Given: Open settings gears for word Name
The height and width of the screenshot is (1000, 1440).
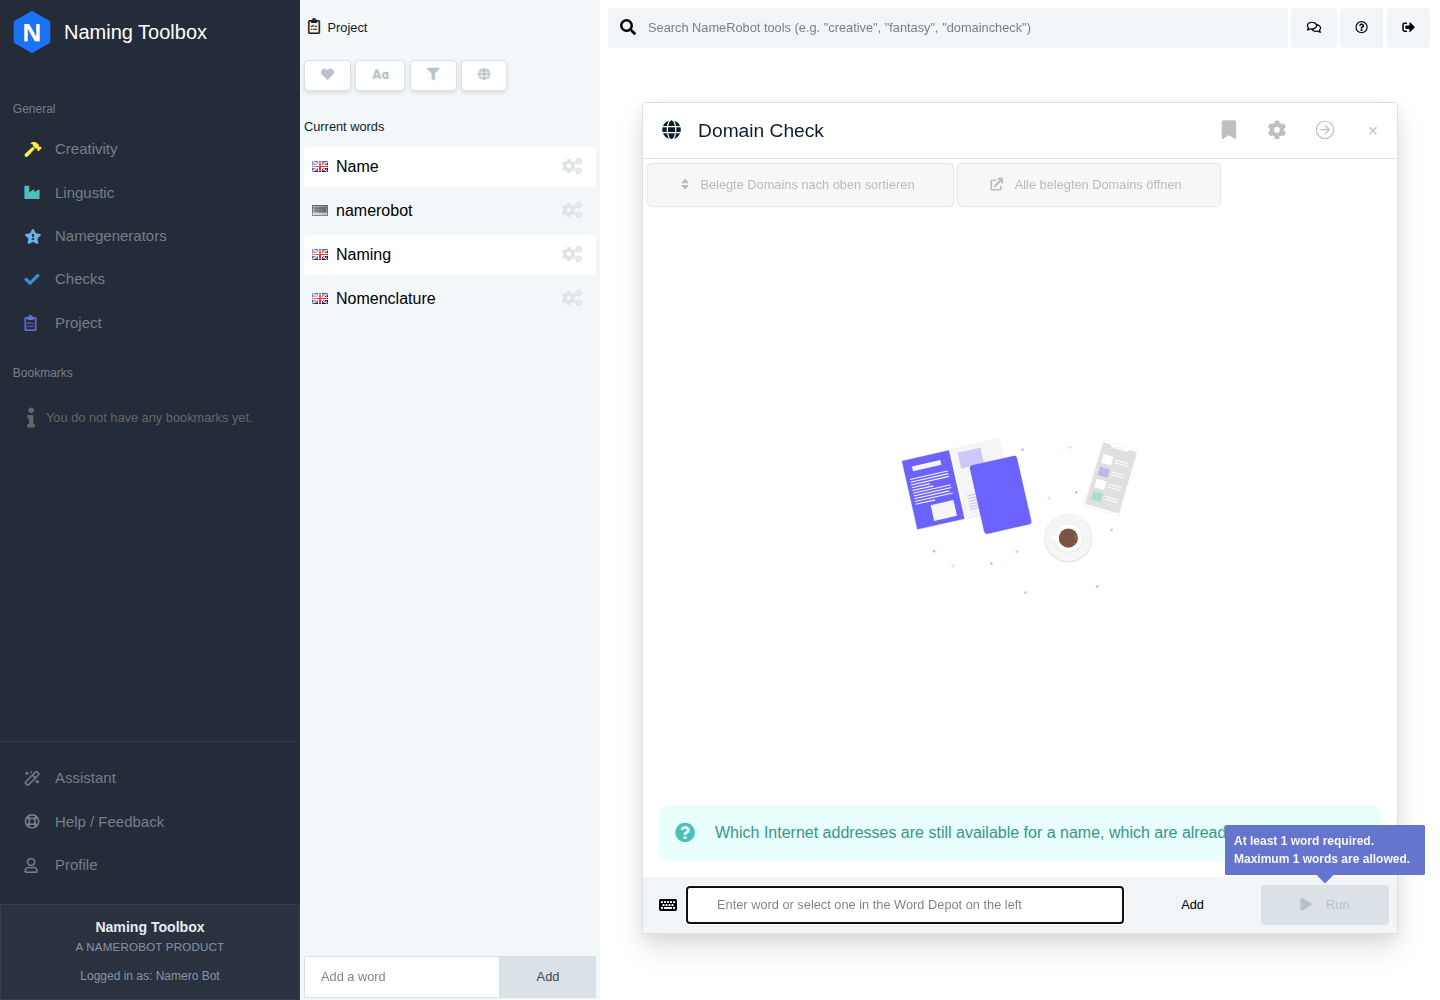Looking at the screenshot, I should click(572, 167).
